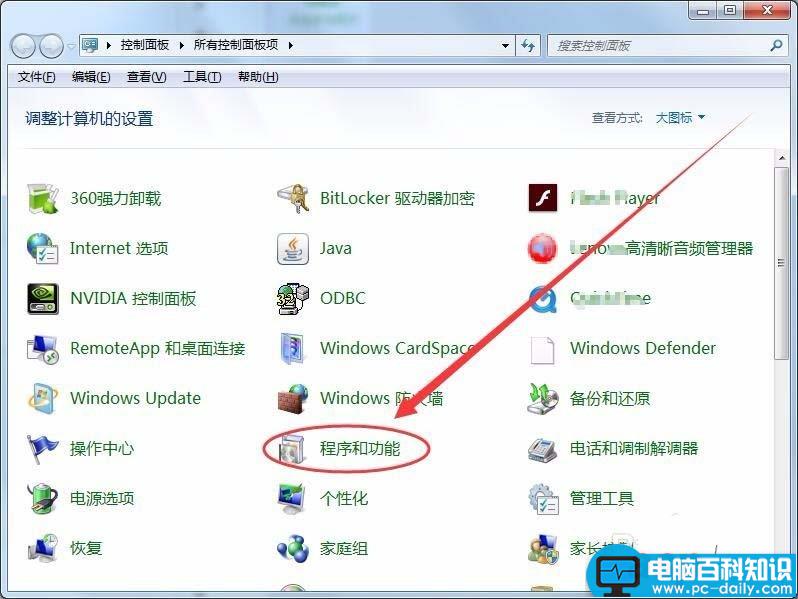
Task: Open the 管理工具 link text
Action: pyautogui.click(x=602, y=498)
